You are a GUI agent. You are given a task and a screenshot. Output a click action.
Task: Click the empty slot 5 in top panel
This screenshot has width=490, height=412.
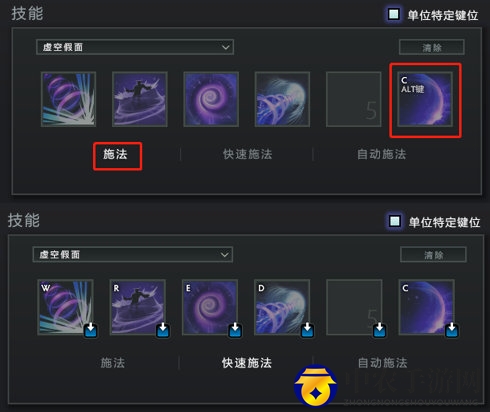(354, 99)
